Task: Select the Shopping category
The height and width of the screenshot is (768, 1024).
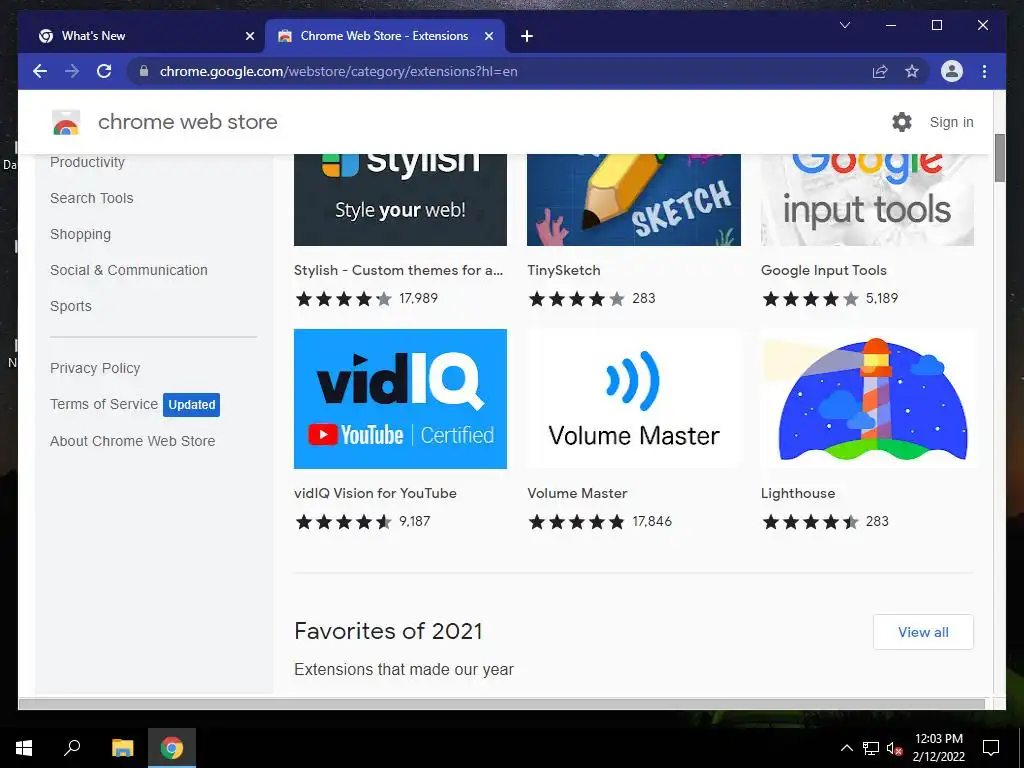Action: (x=80, y=234)
